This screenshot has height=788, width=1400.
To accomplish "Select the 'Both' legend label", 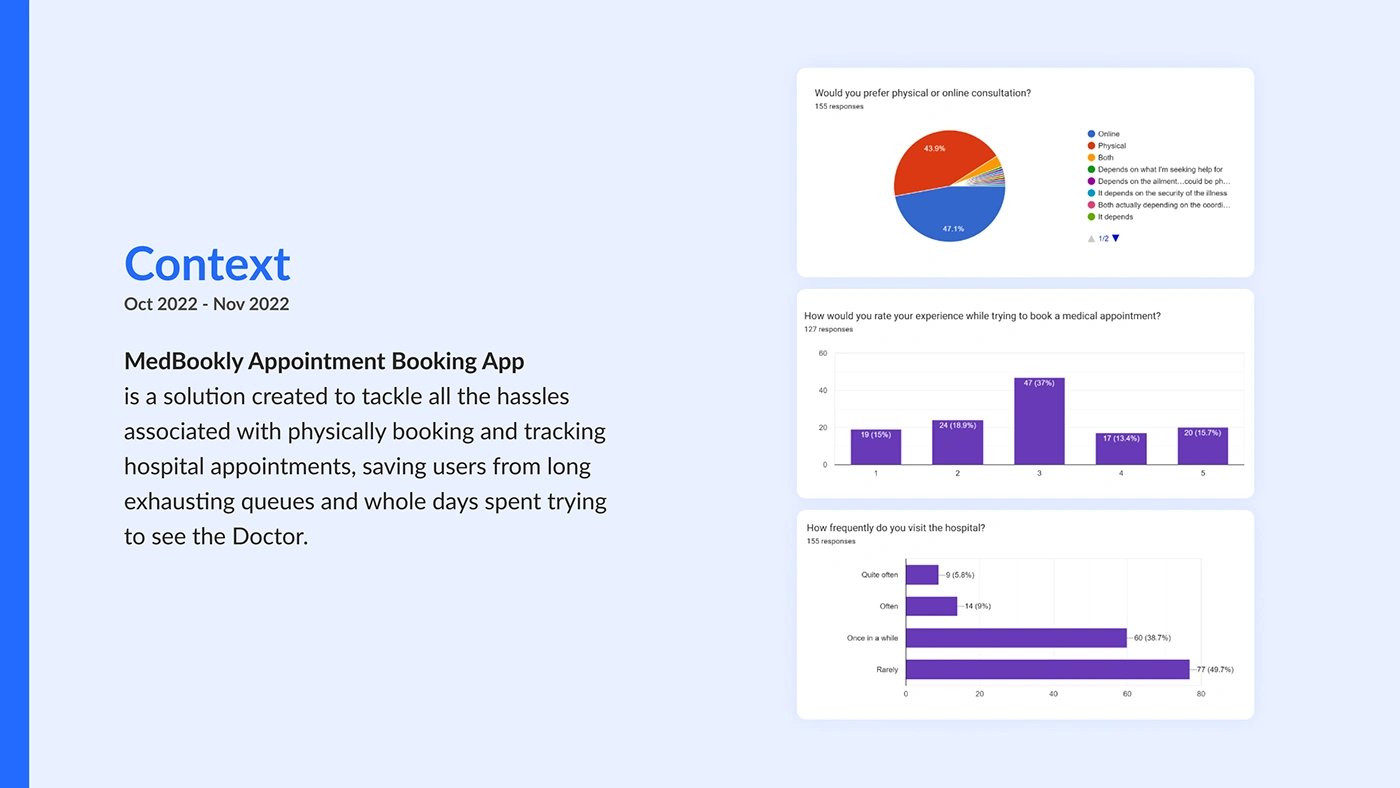I will click(1106, 158).
